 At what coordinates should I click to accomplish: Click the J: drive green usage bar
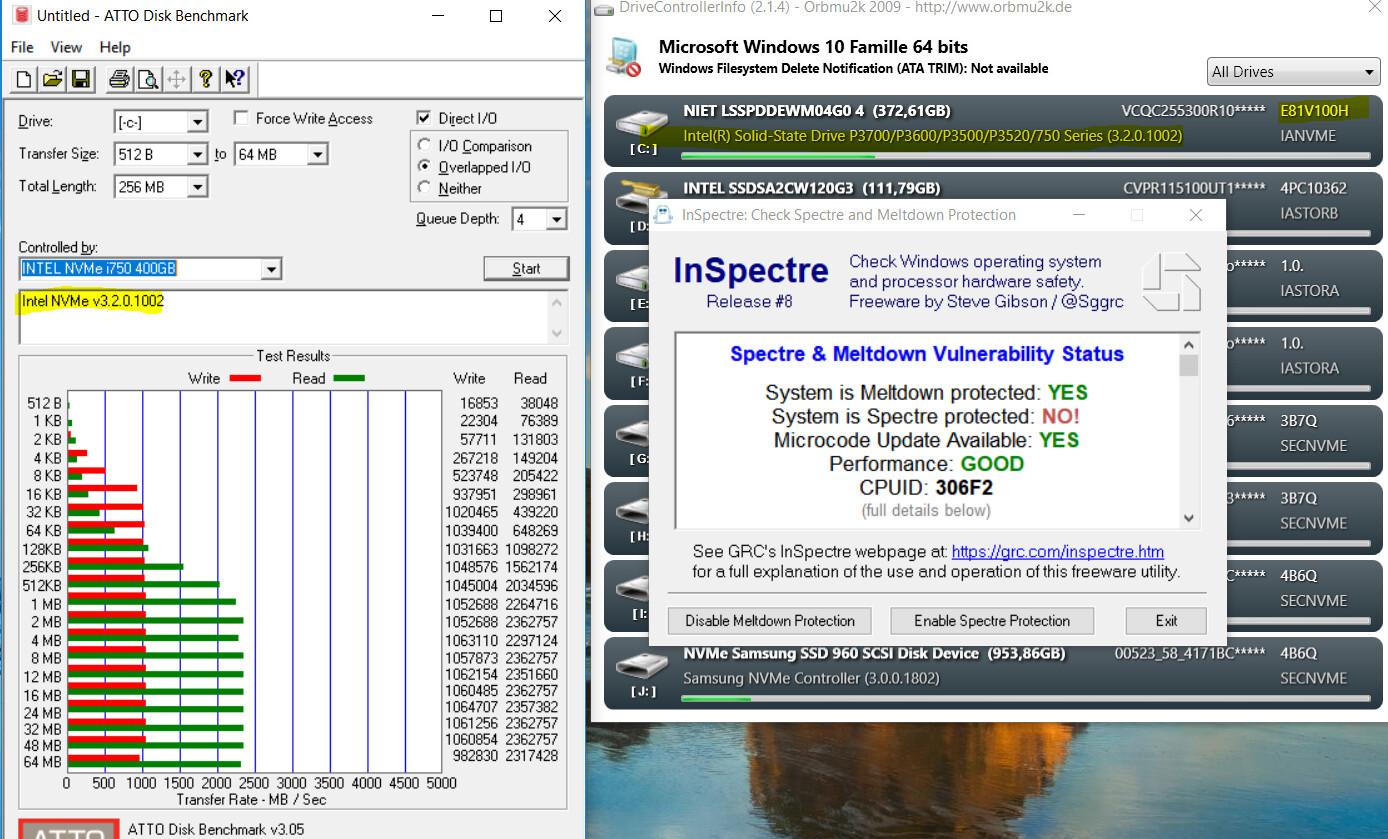point(715,699)
